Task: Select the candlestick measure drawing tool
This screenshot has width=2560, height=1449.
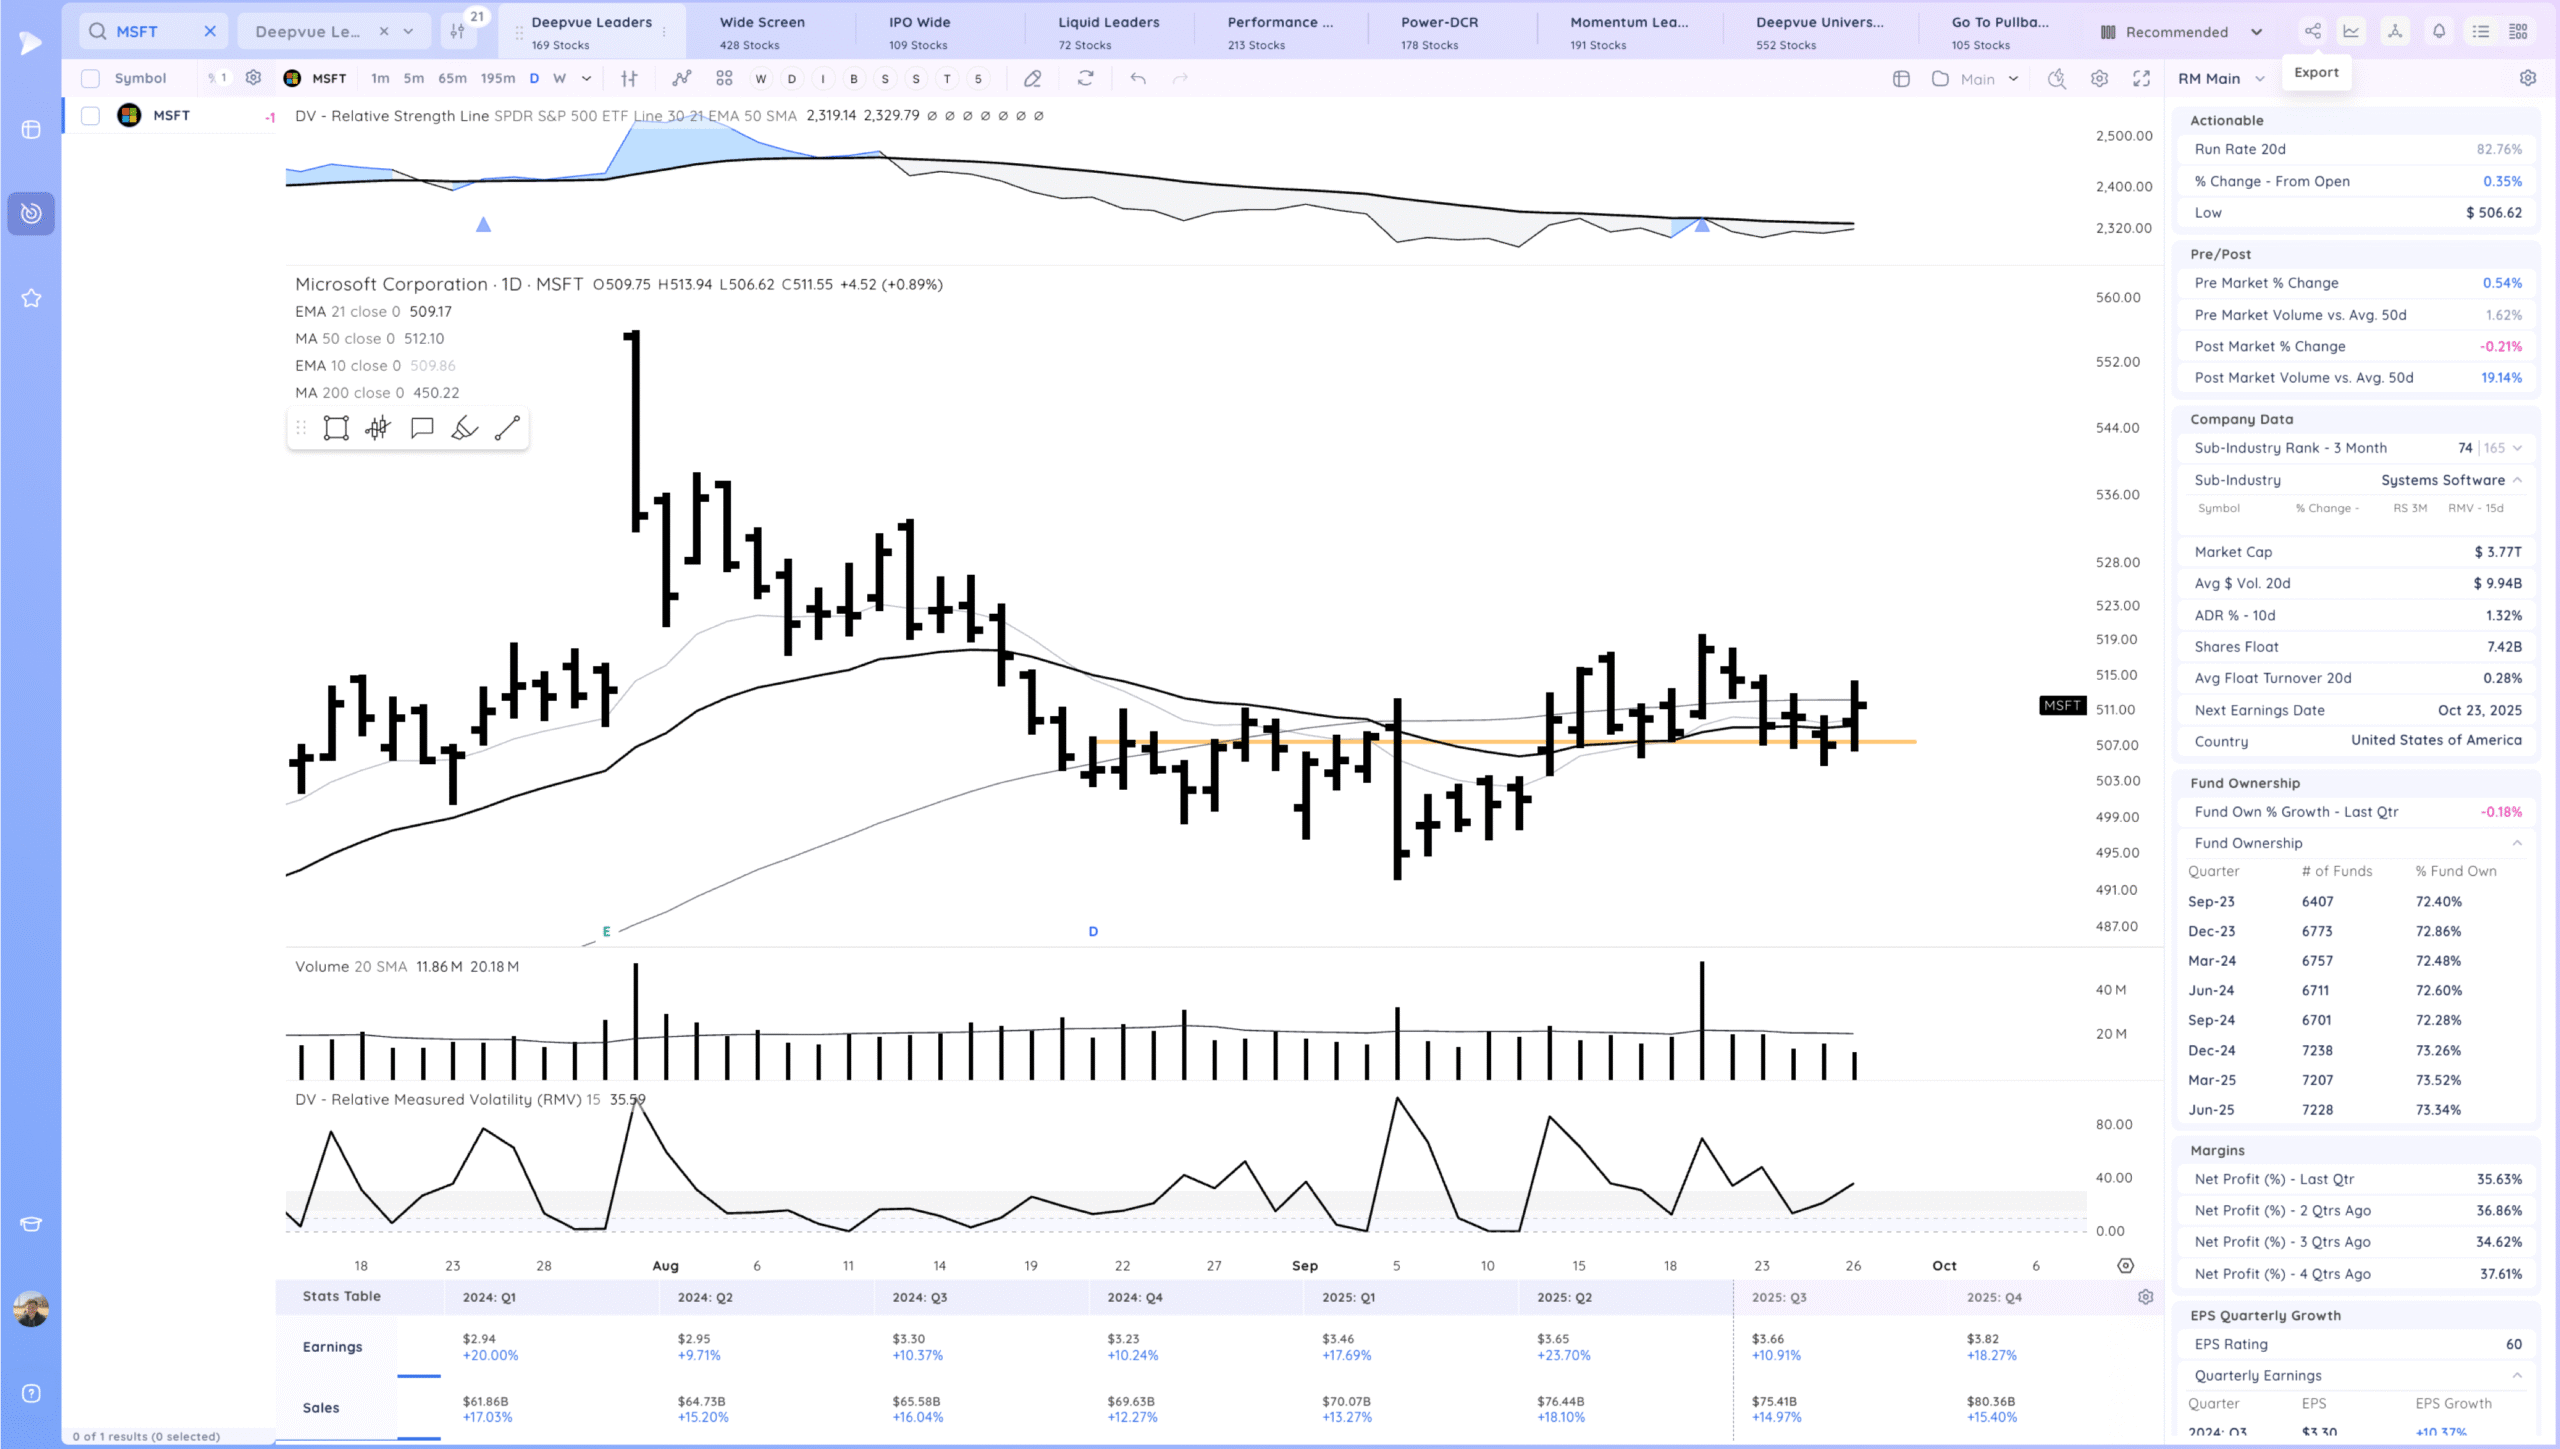Action: (378, 428)
